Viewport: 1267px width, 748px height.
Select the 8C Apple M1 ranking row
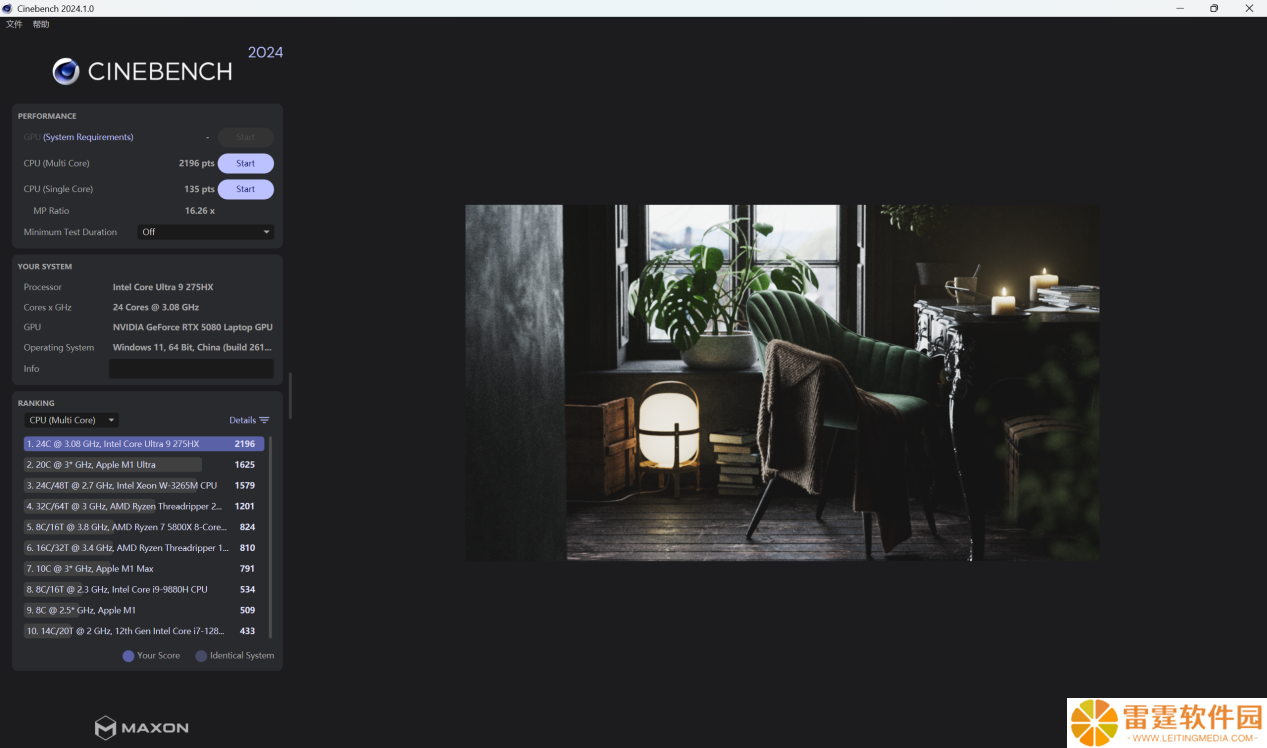[144, 610]
